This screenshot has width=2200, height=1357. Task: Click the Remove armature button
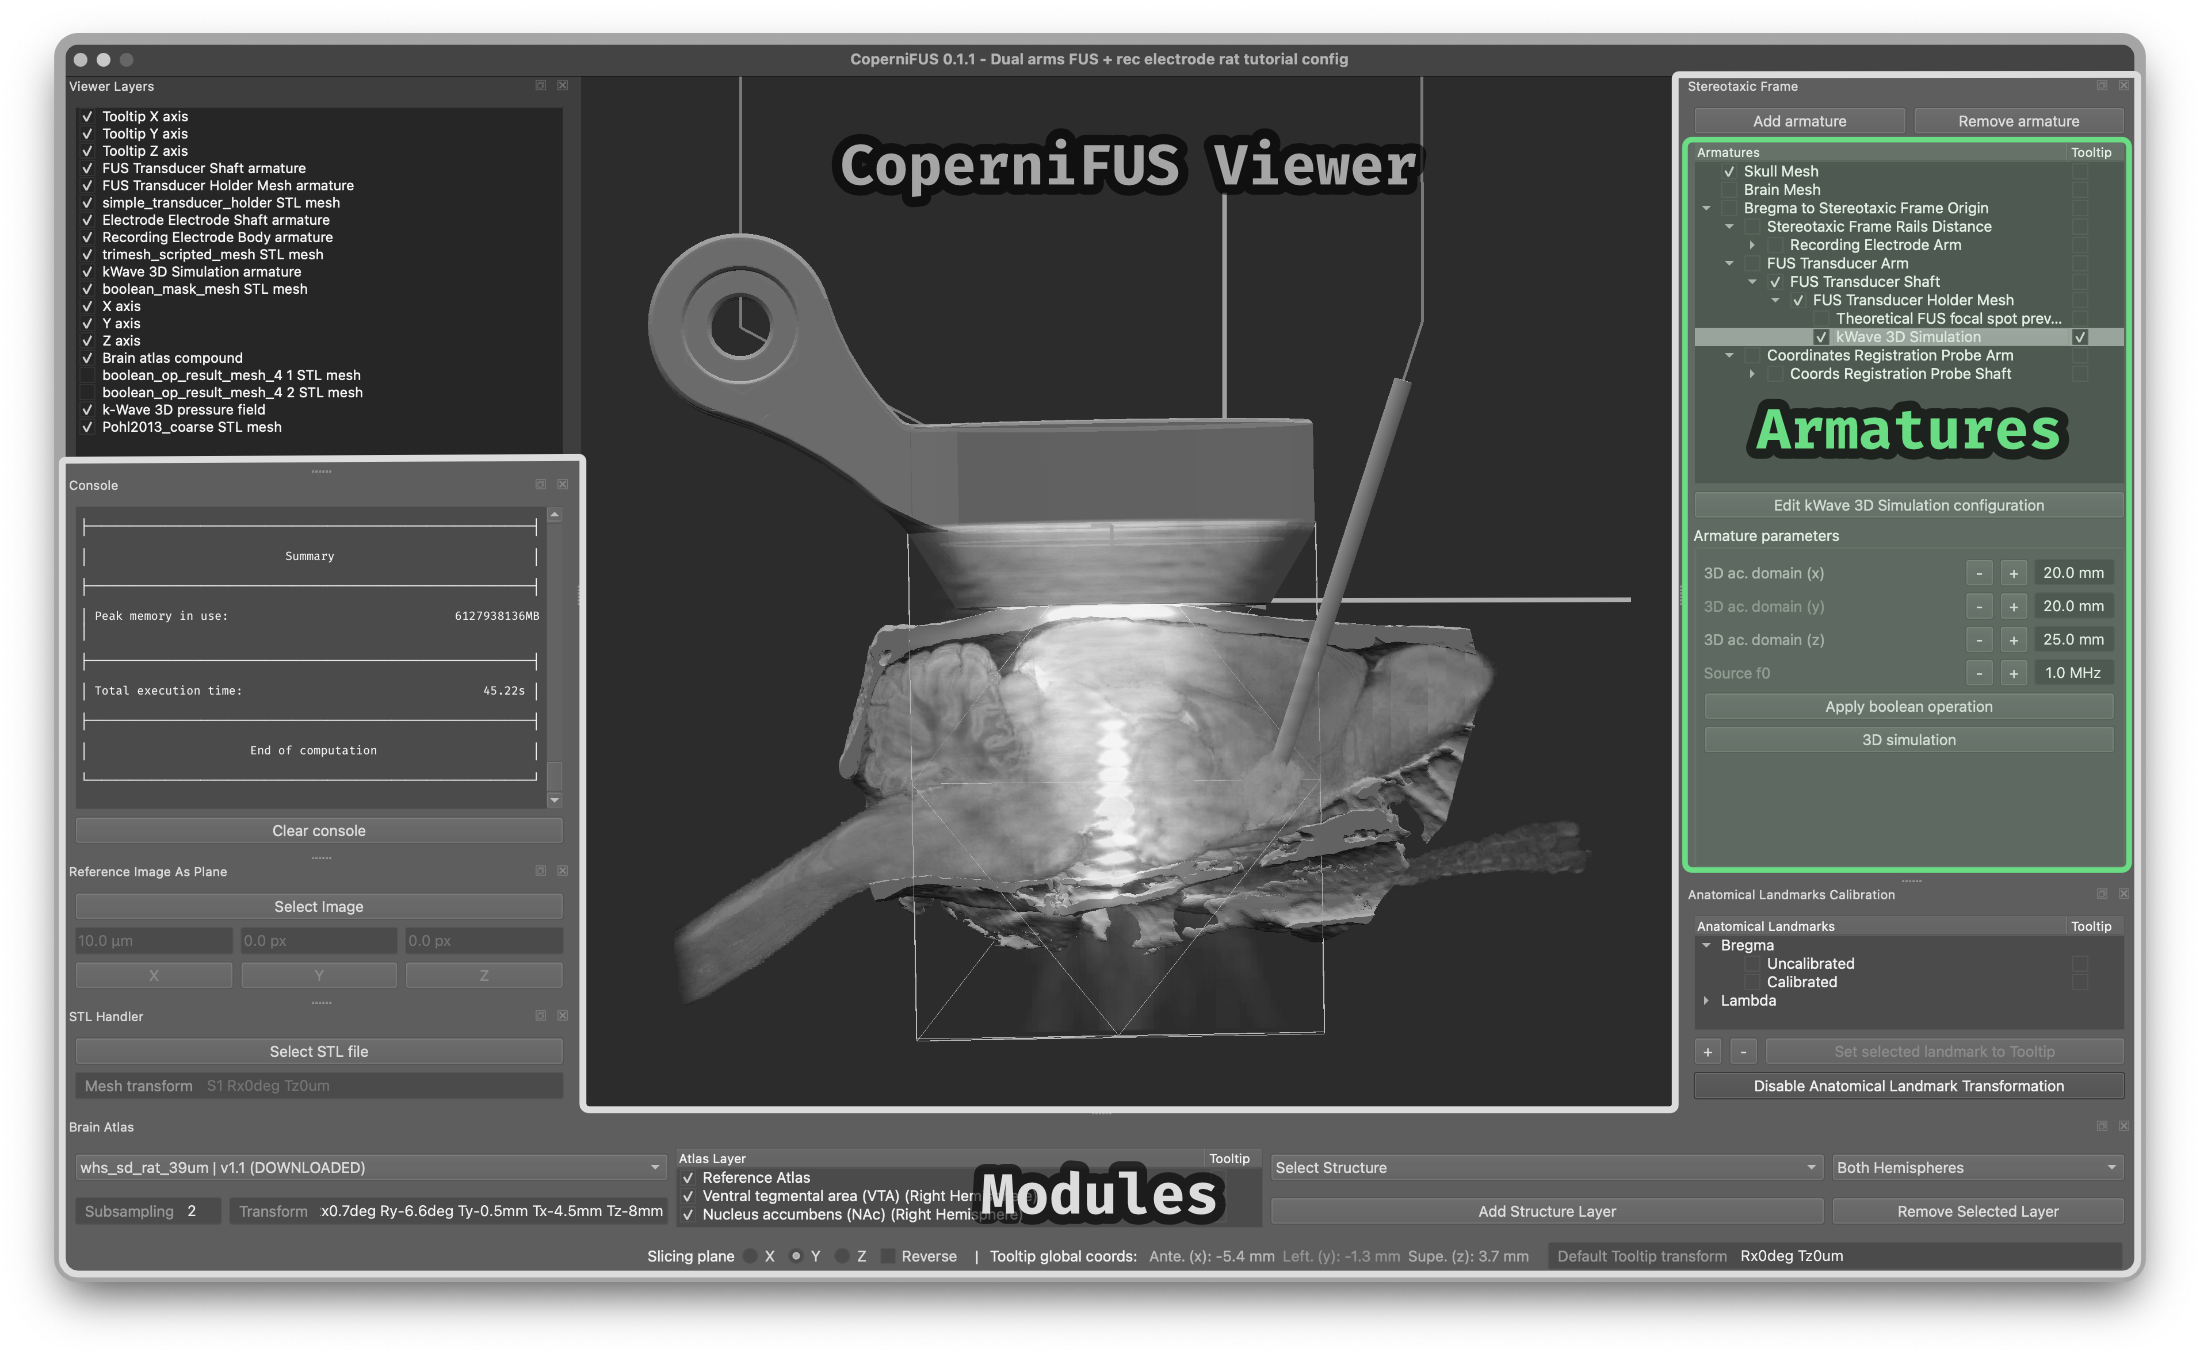[2018, 121]
